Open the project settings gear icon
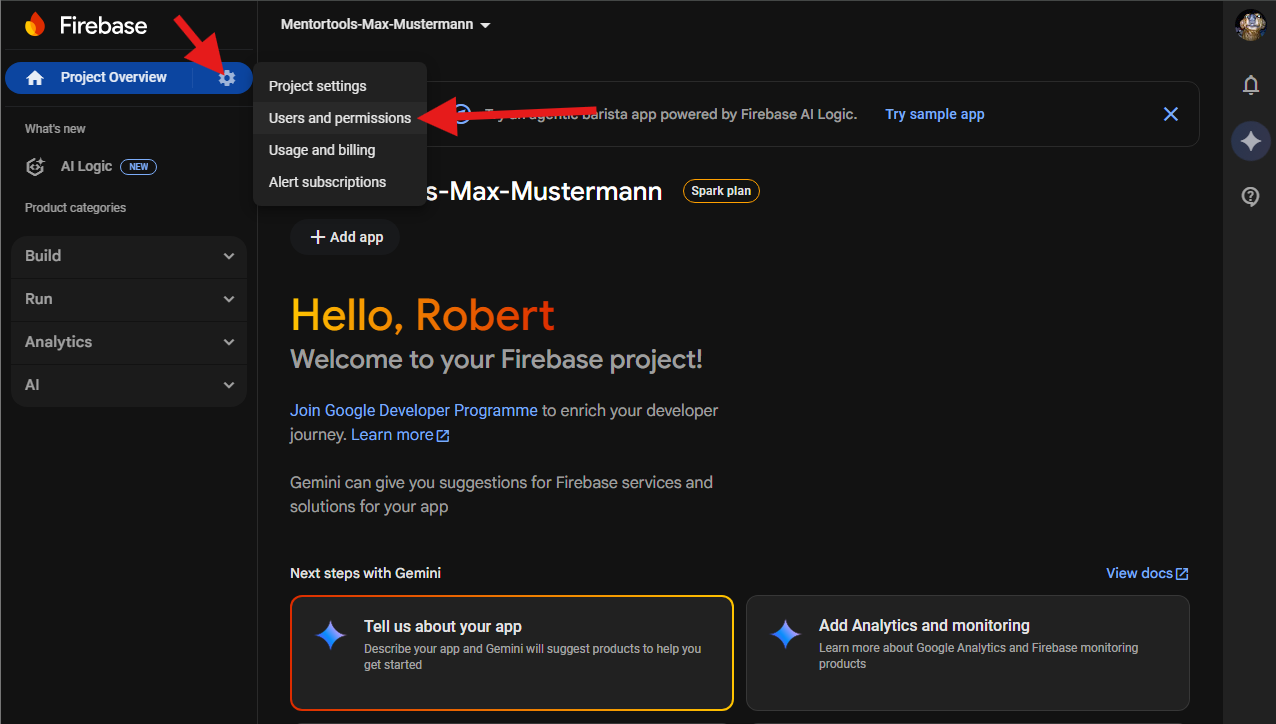The image size is (1276, 724). point(227,78)
